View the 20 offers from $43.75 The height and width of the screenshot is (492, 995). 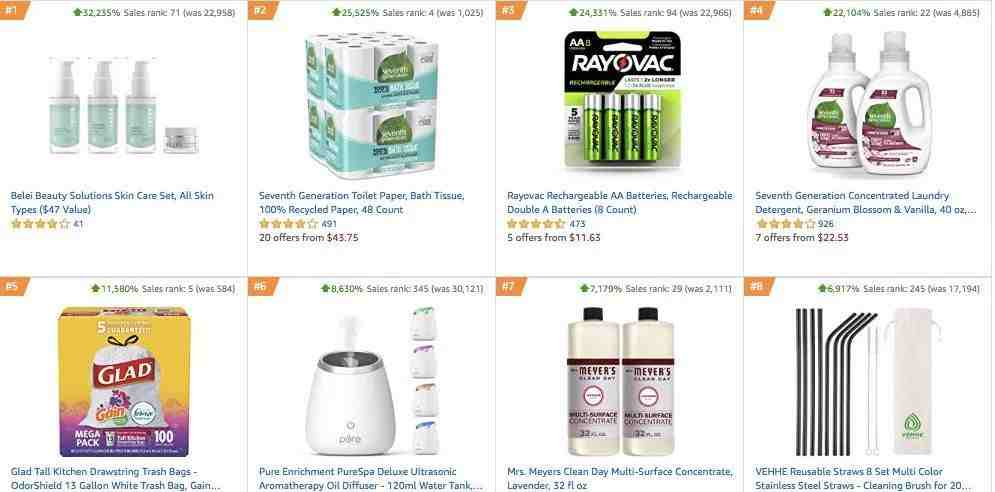[x=308, y=237]
